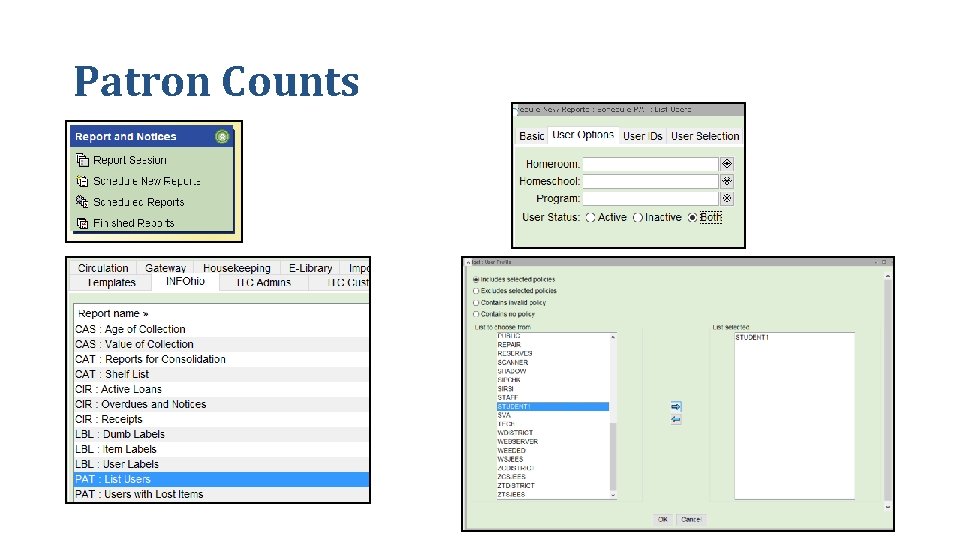Select REPAIR in list to choose from
This screenshot has height=540, width=960.
tap(509, 345)
